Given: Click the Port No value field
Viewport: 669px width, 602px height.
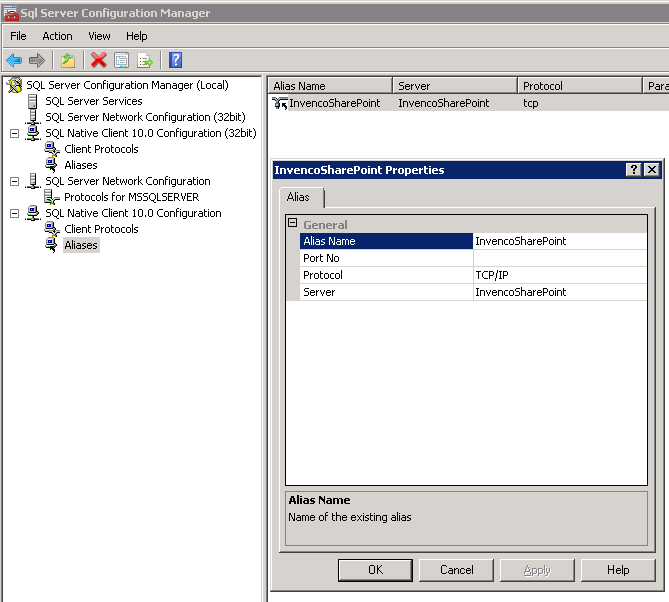Looking at the screenshot, I should coord(559,258).
